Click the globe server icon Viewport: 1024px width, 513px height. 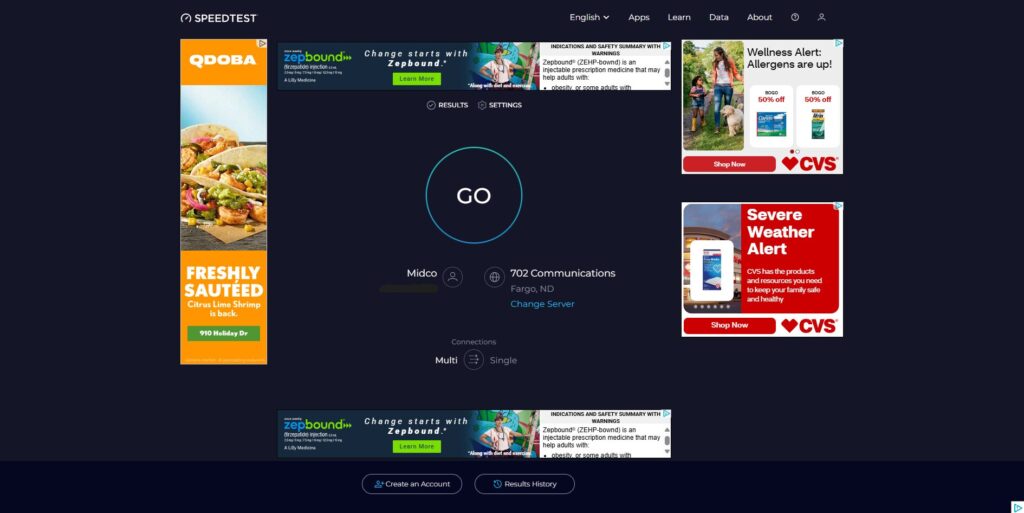tap(494, 277)
